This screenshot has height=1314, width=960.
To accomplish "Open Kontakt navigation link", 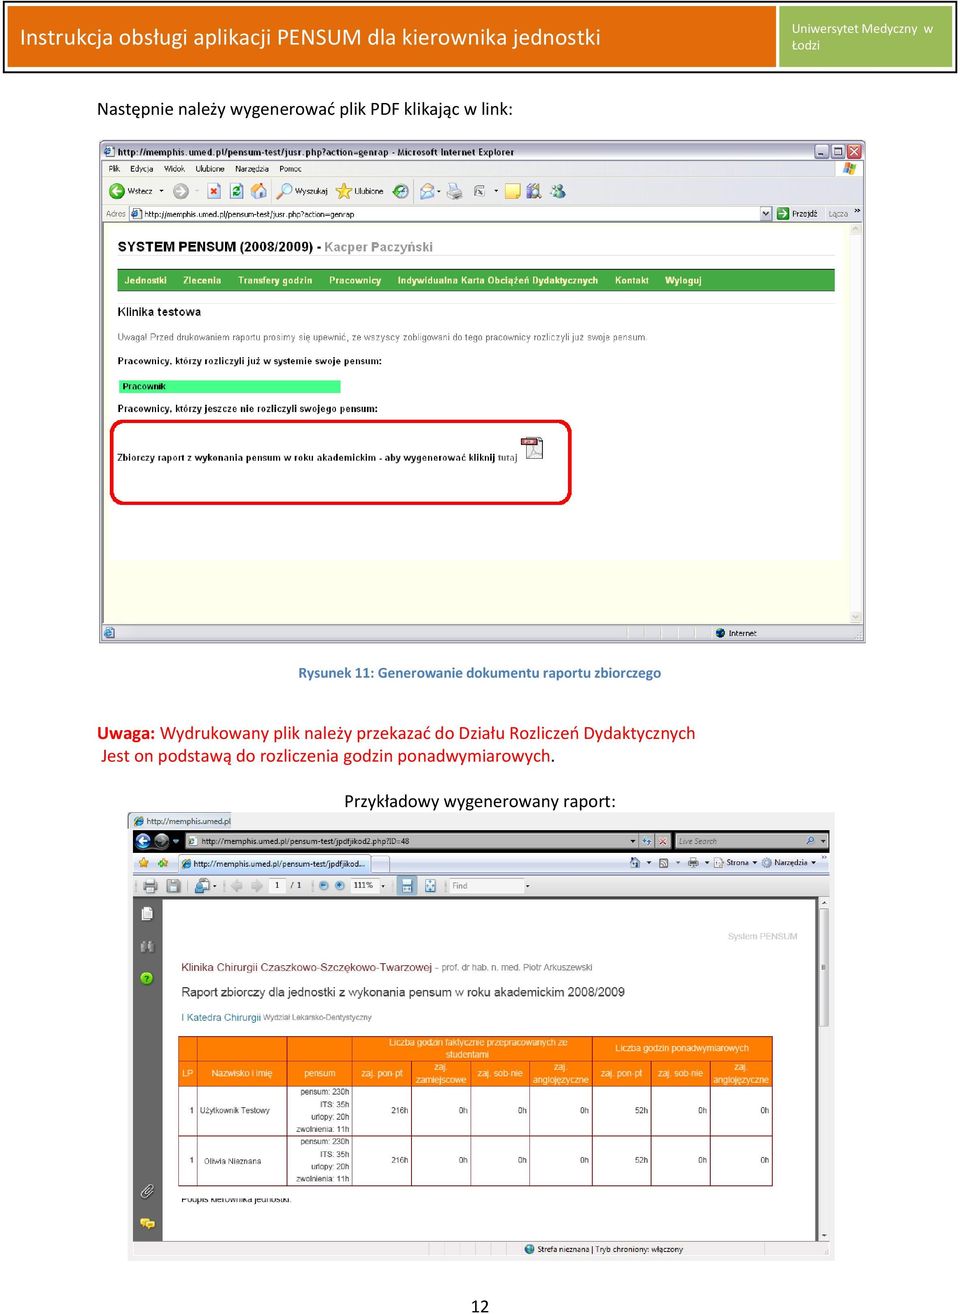I will pos(632,281).
